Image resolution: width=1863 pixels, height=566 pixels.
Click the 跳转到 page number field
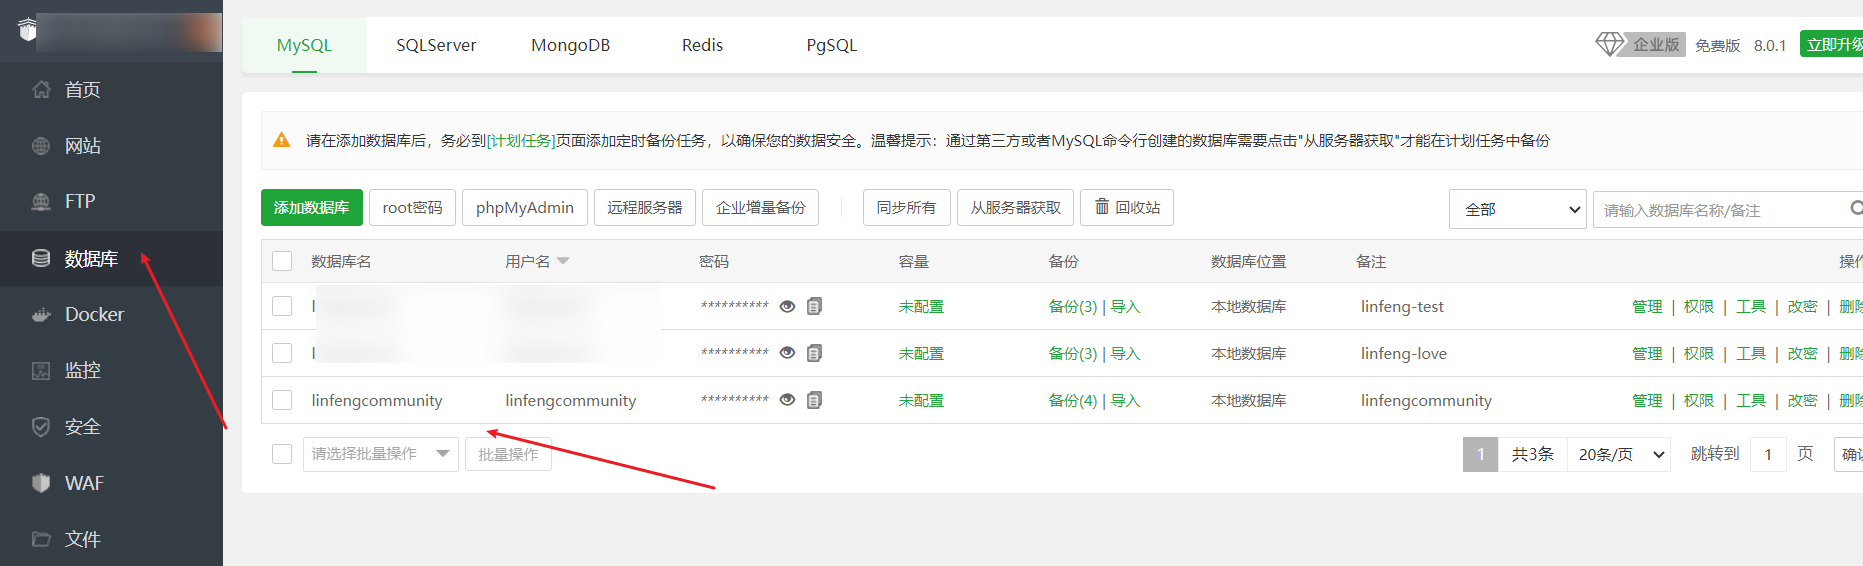[1768, 454]
